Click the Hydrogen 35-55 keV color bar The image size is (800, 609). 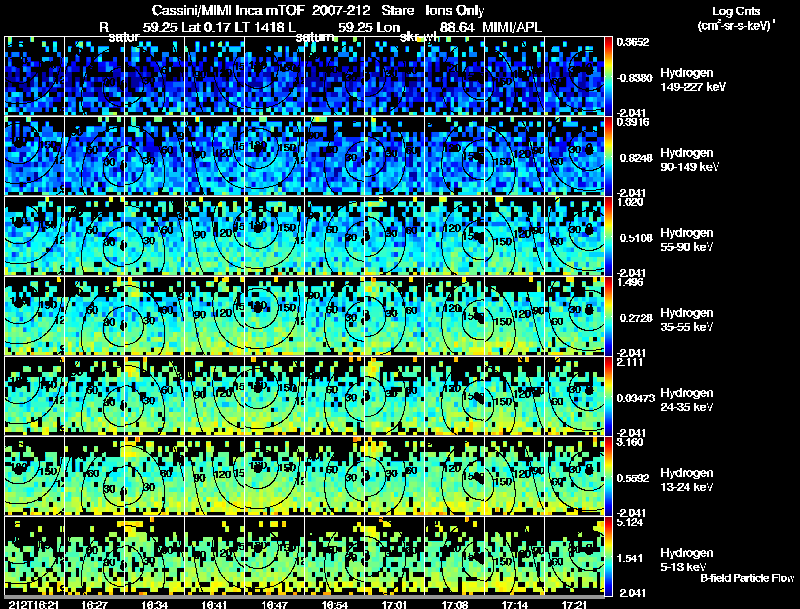[608, 316]
